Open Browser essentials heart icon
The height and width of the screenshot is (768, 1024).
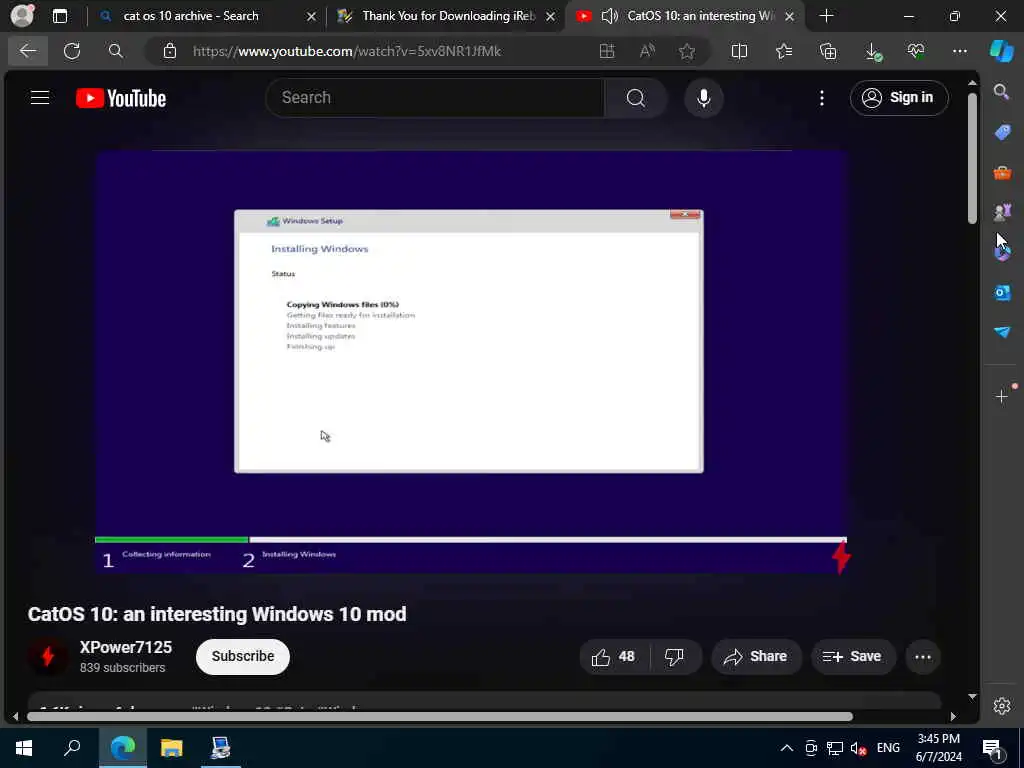pyautogui.click(x=916, y=51)
